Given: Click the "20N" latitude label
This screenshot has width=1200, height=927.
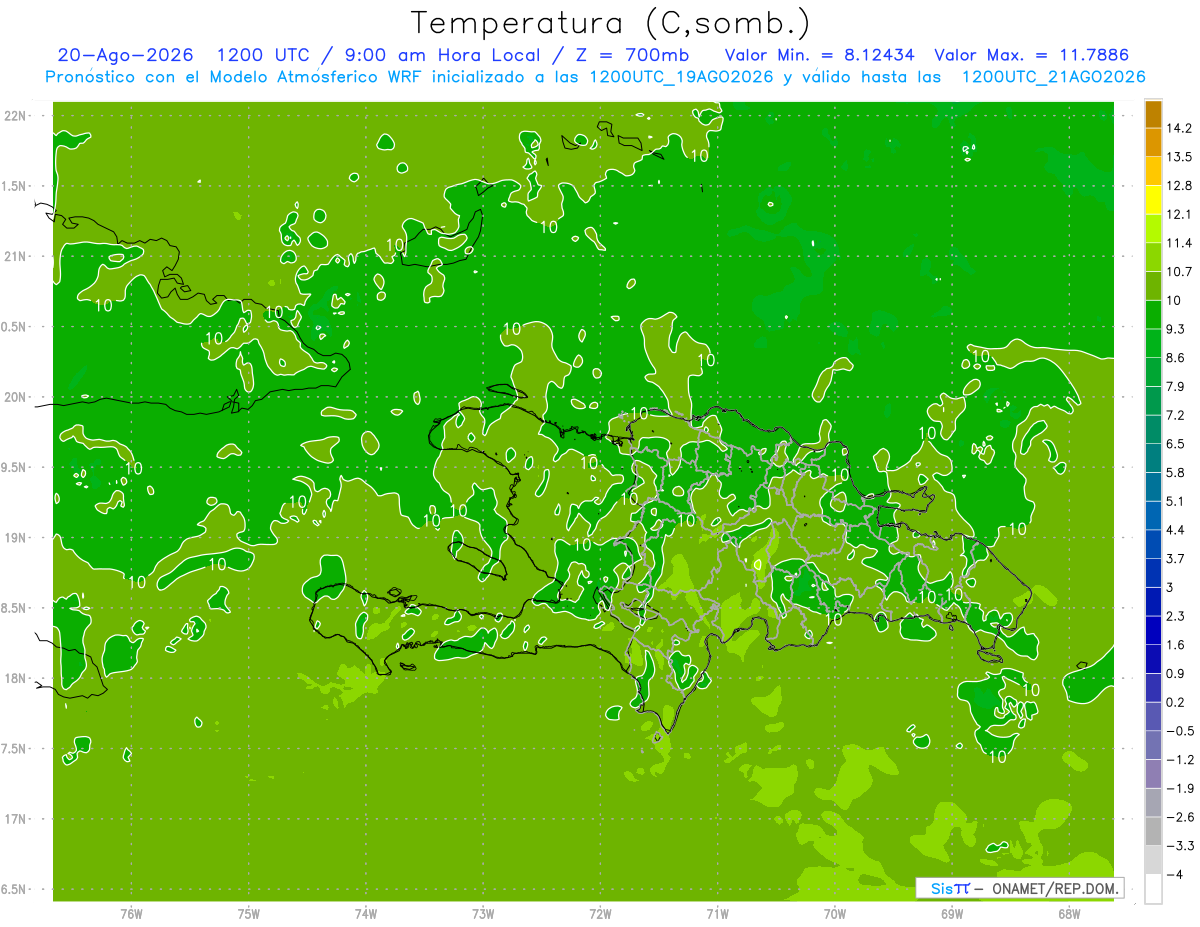Looking at the screenshot, I should pos(17,397).
